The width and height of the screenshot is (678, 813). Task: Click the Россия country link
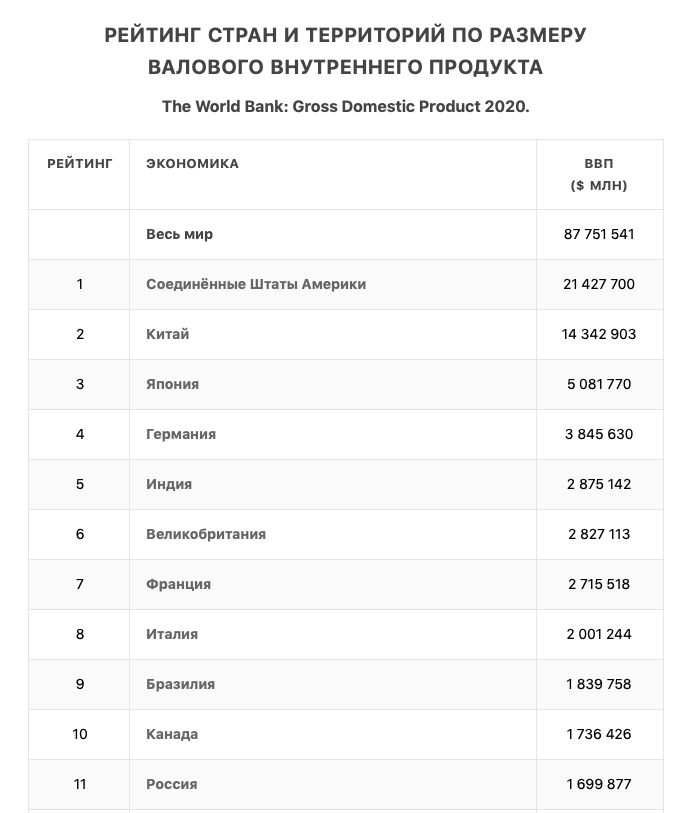171,784
